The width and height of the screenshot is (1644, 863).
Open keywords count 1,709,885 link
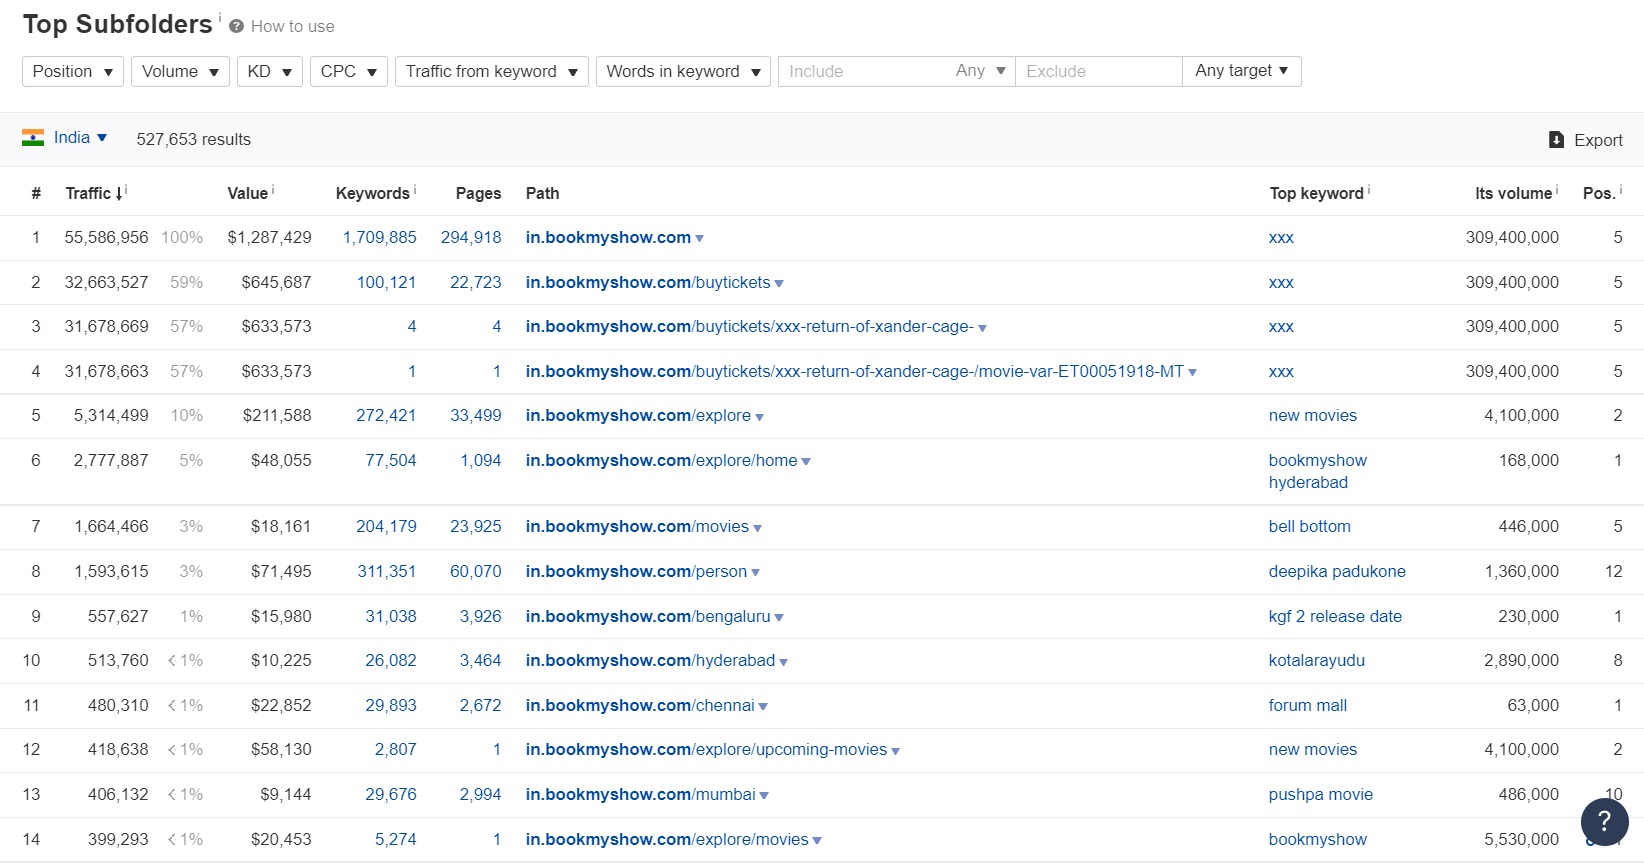click(x=380, y=237)
